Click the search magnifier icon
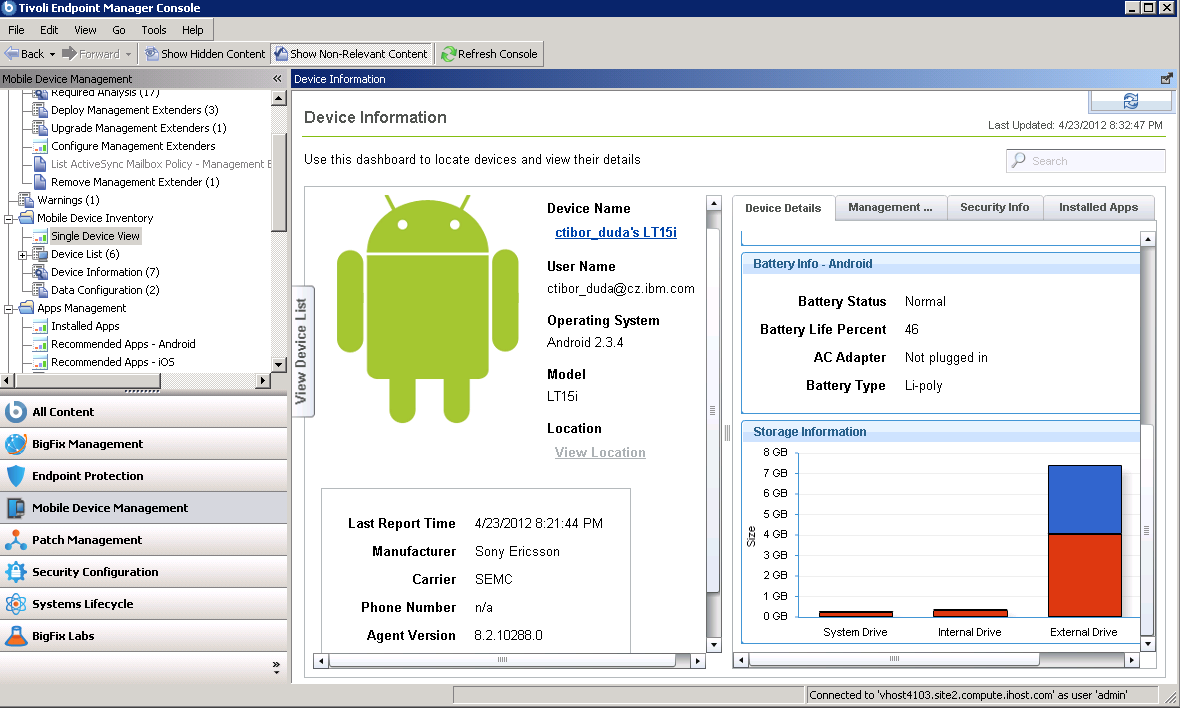Viewport: 1180px width, 708px height. pos(1019,160)
